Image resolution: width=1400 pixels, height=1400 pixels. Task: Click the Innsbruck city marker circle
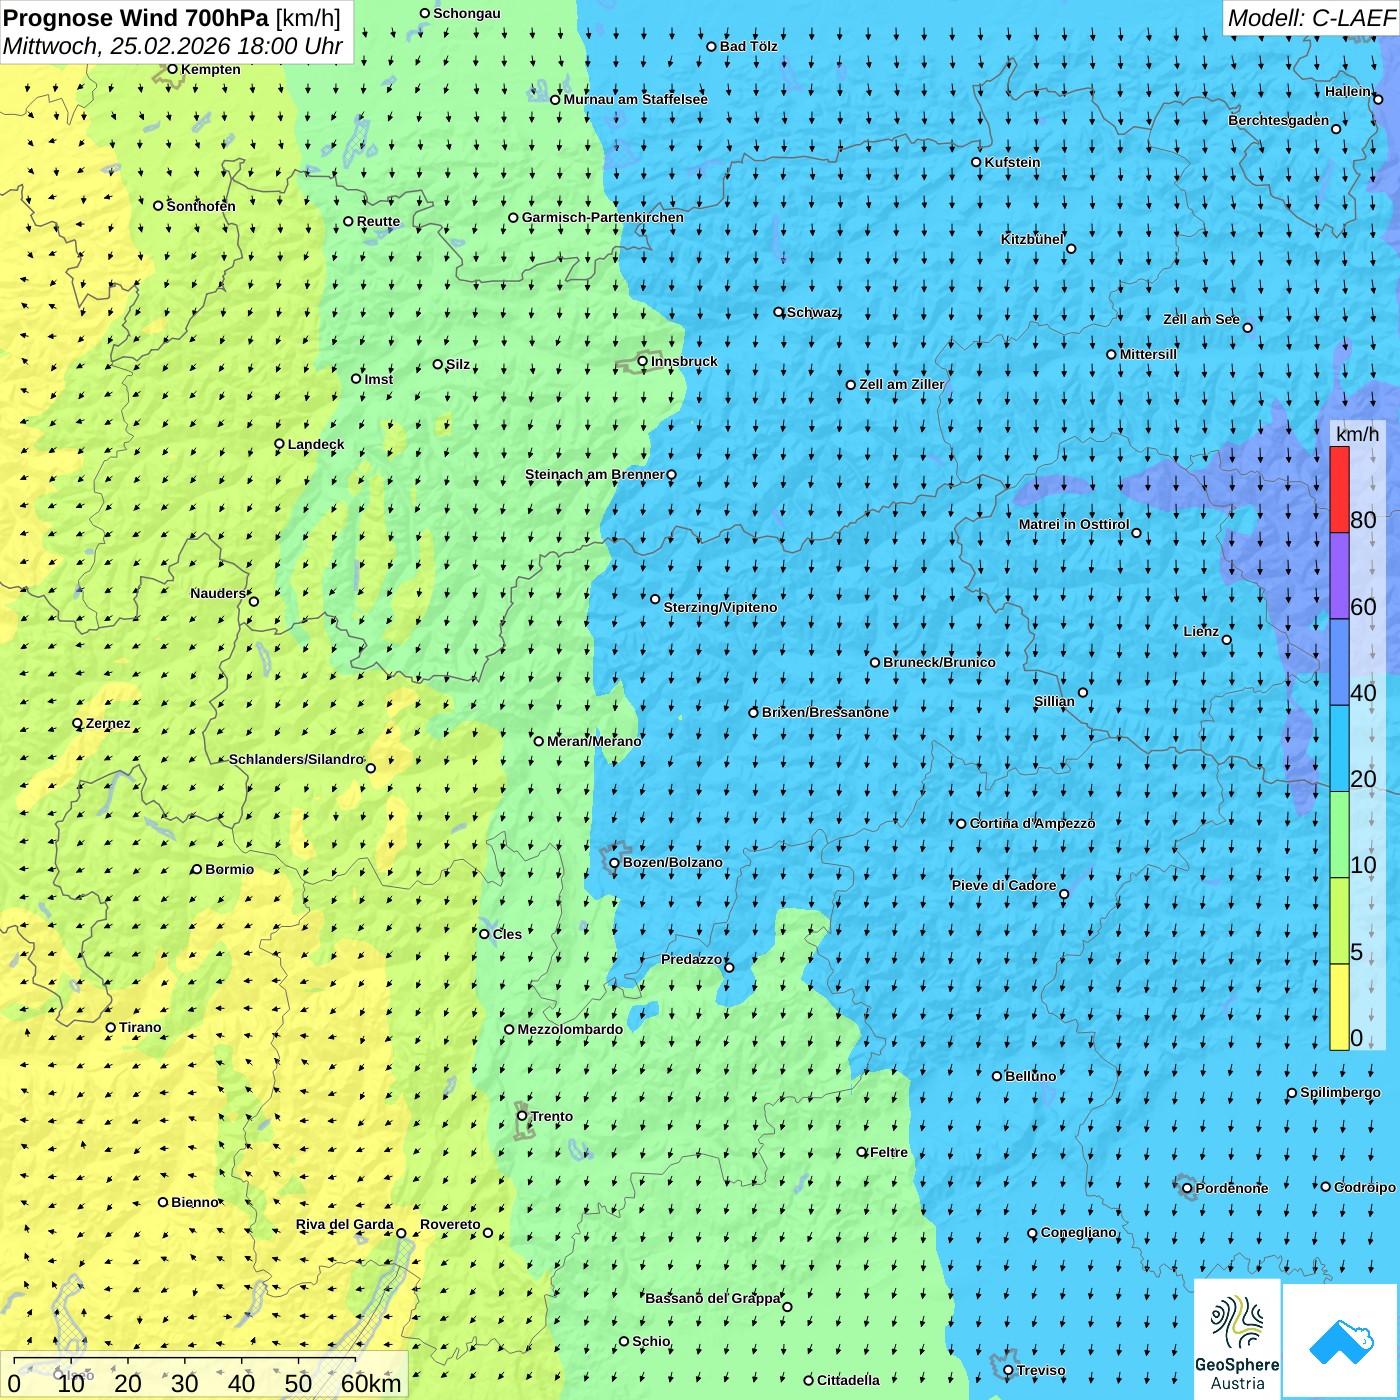[643, 361]
